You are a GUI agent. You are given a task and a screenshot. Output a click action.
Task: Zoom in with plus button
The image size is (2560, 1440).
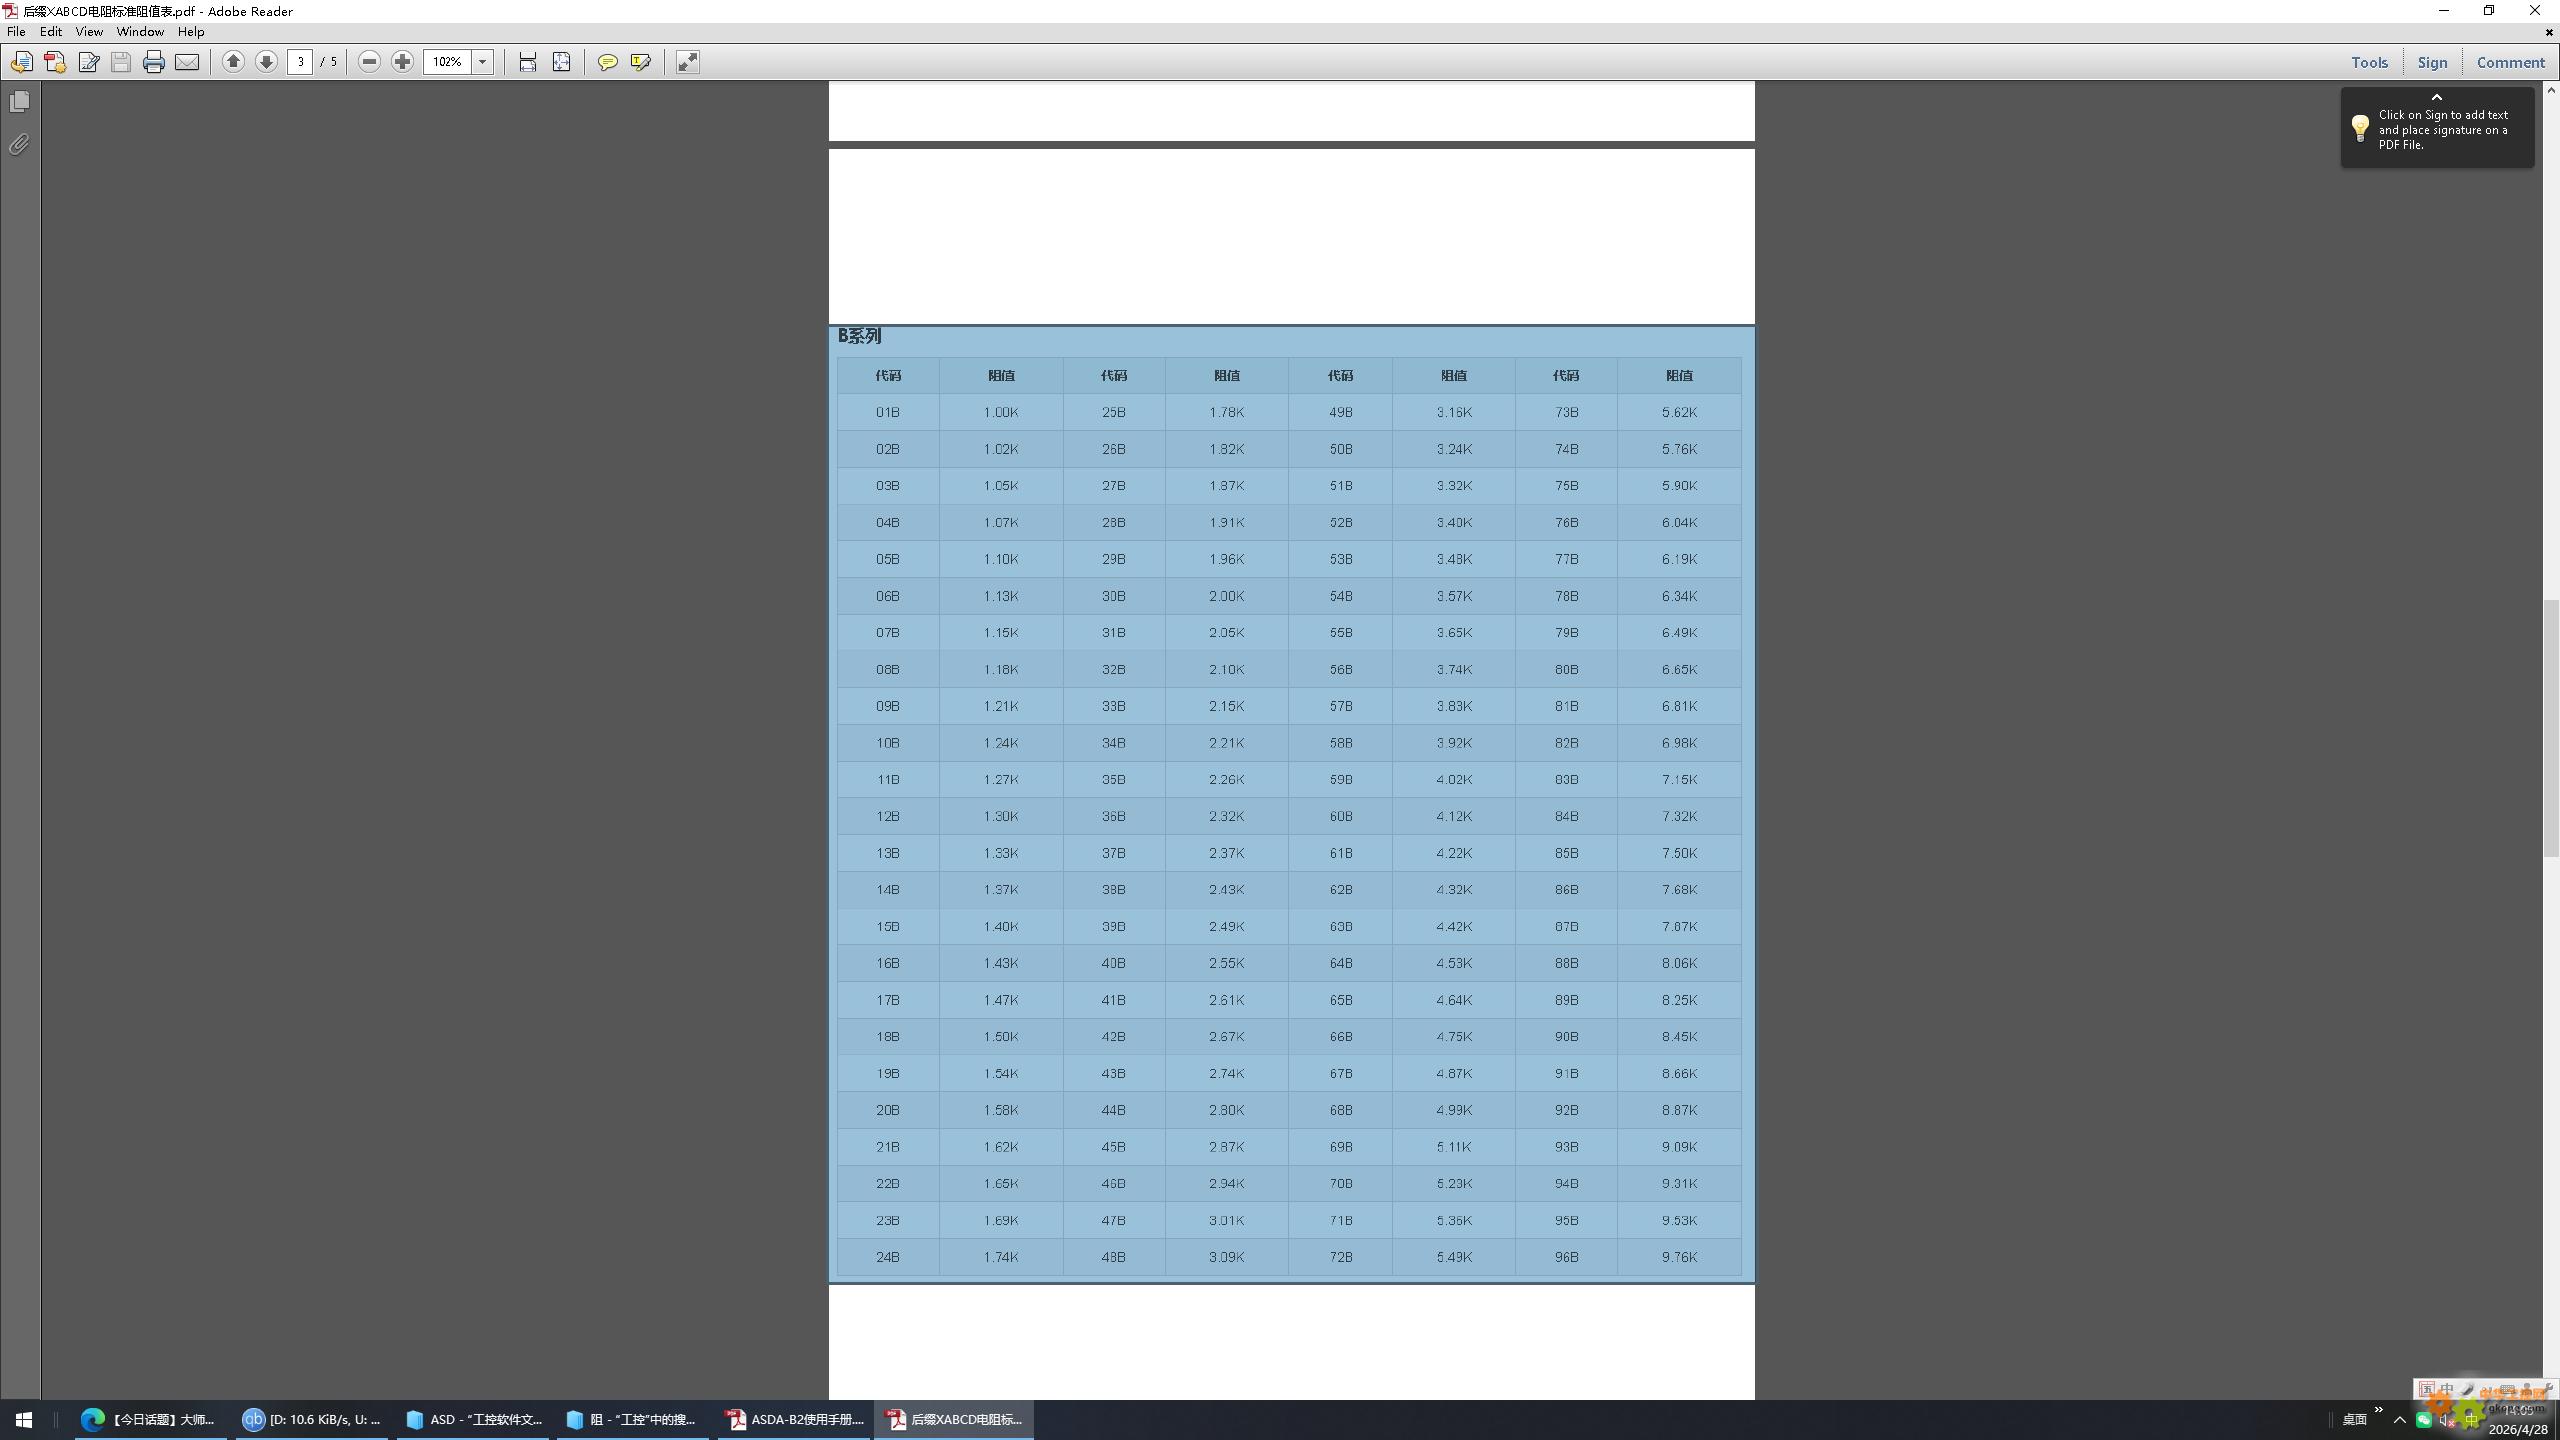(x=402, y=62)
